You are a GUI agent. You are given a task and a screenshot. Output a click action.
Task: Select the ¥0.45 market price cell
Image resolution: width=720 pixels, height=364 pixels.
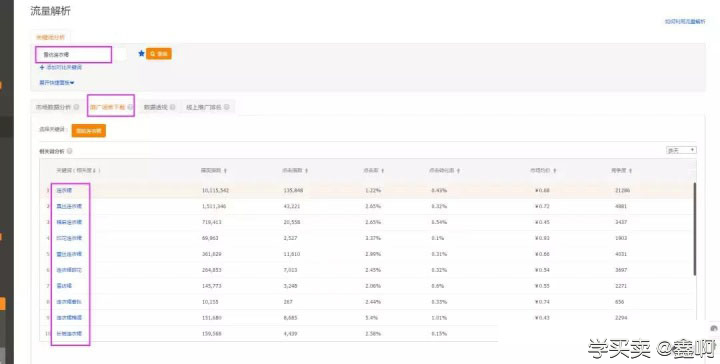click(542, 222)
